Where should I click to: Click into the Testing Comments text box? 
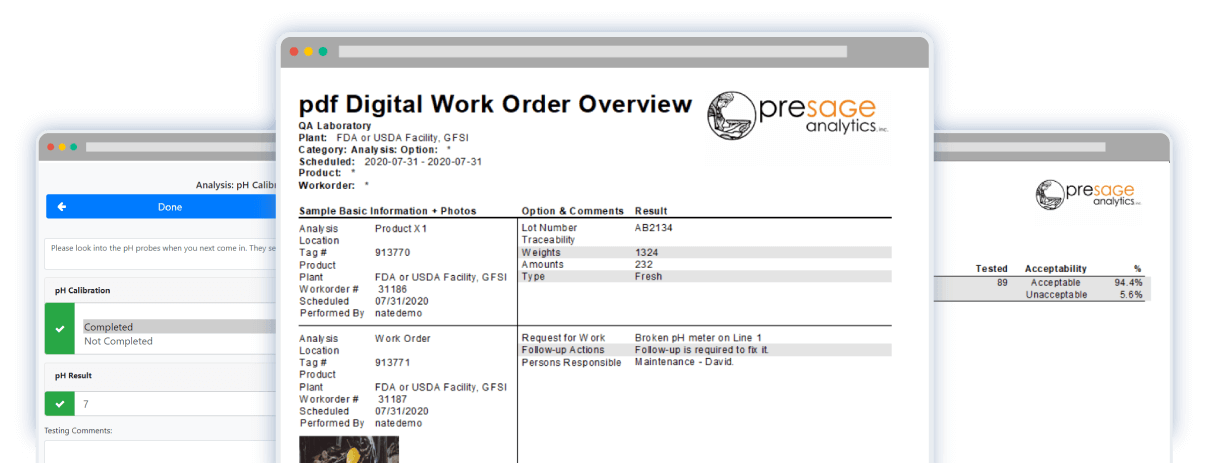pos(160,452)
